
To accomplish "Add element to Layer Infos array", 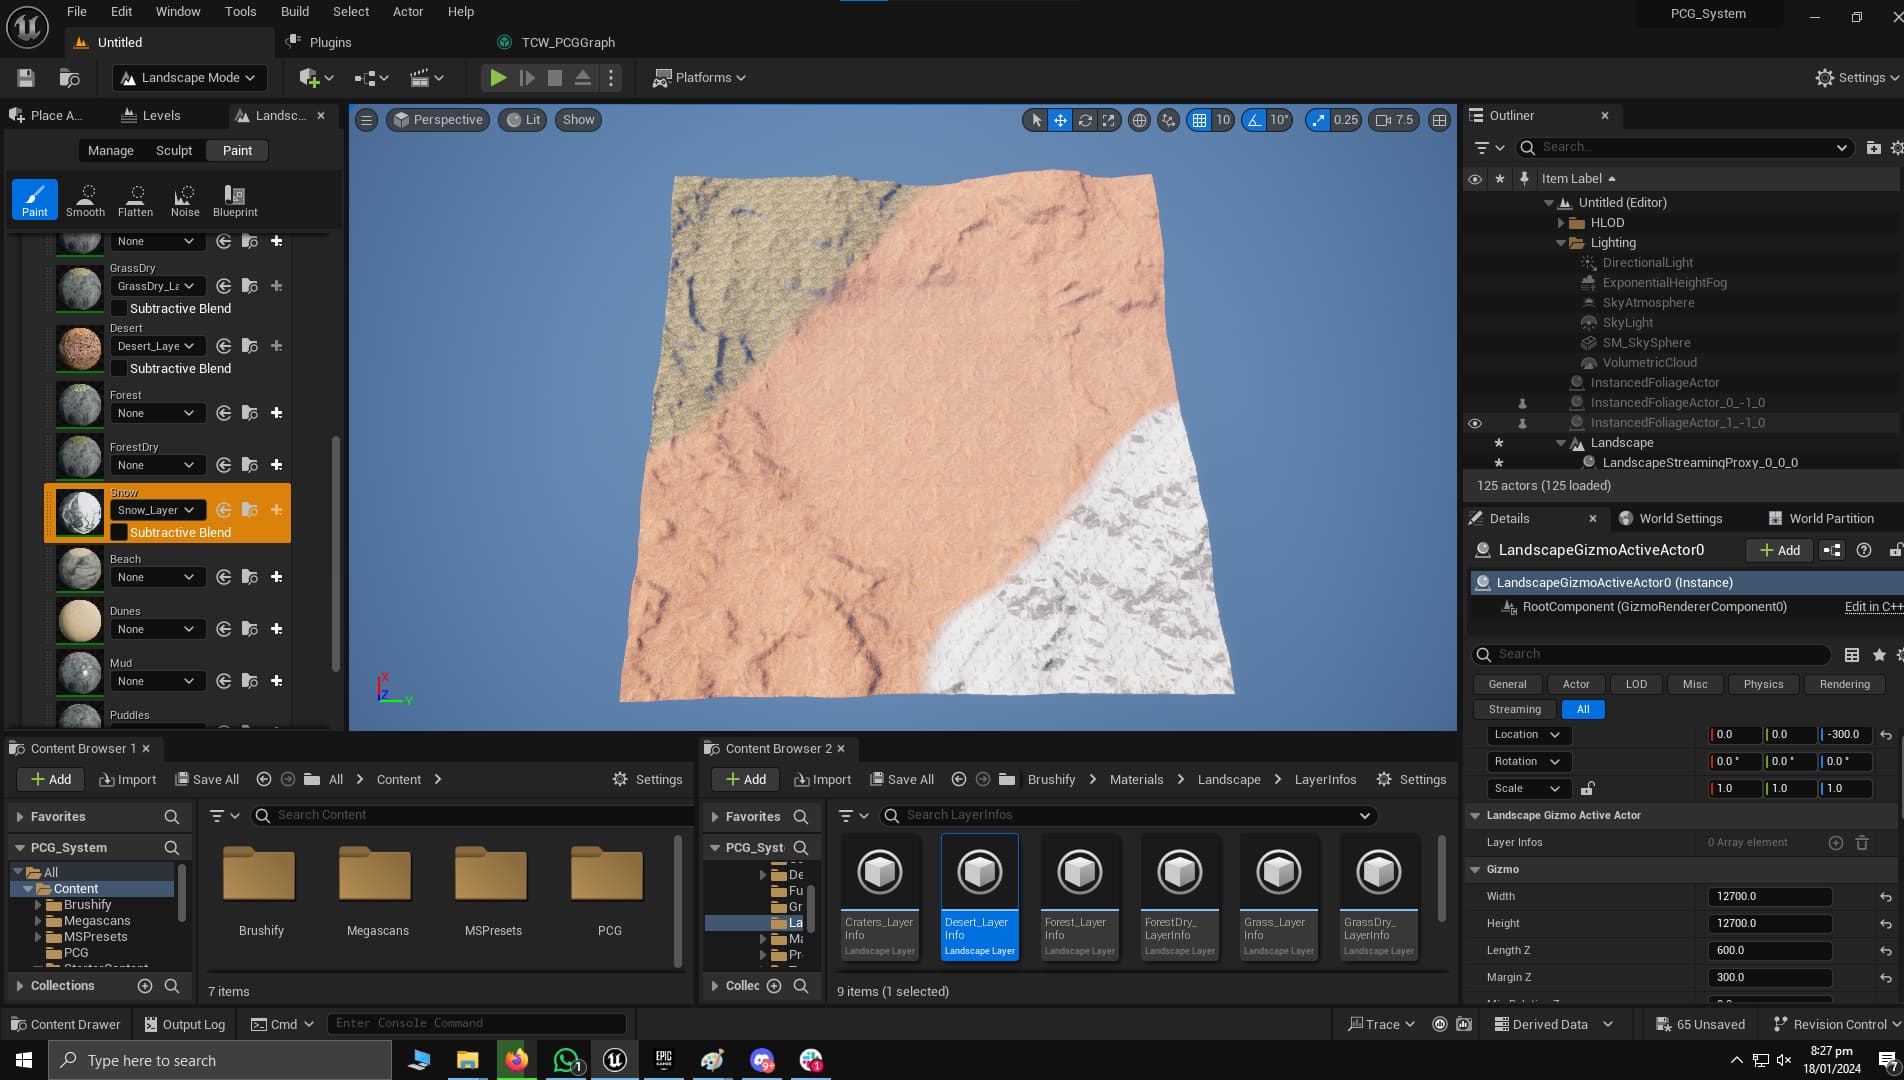I will pyautogui.click(x=1836, y=843).
